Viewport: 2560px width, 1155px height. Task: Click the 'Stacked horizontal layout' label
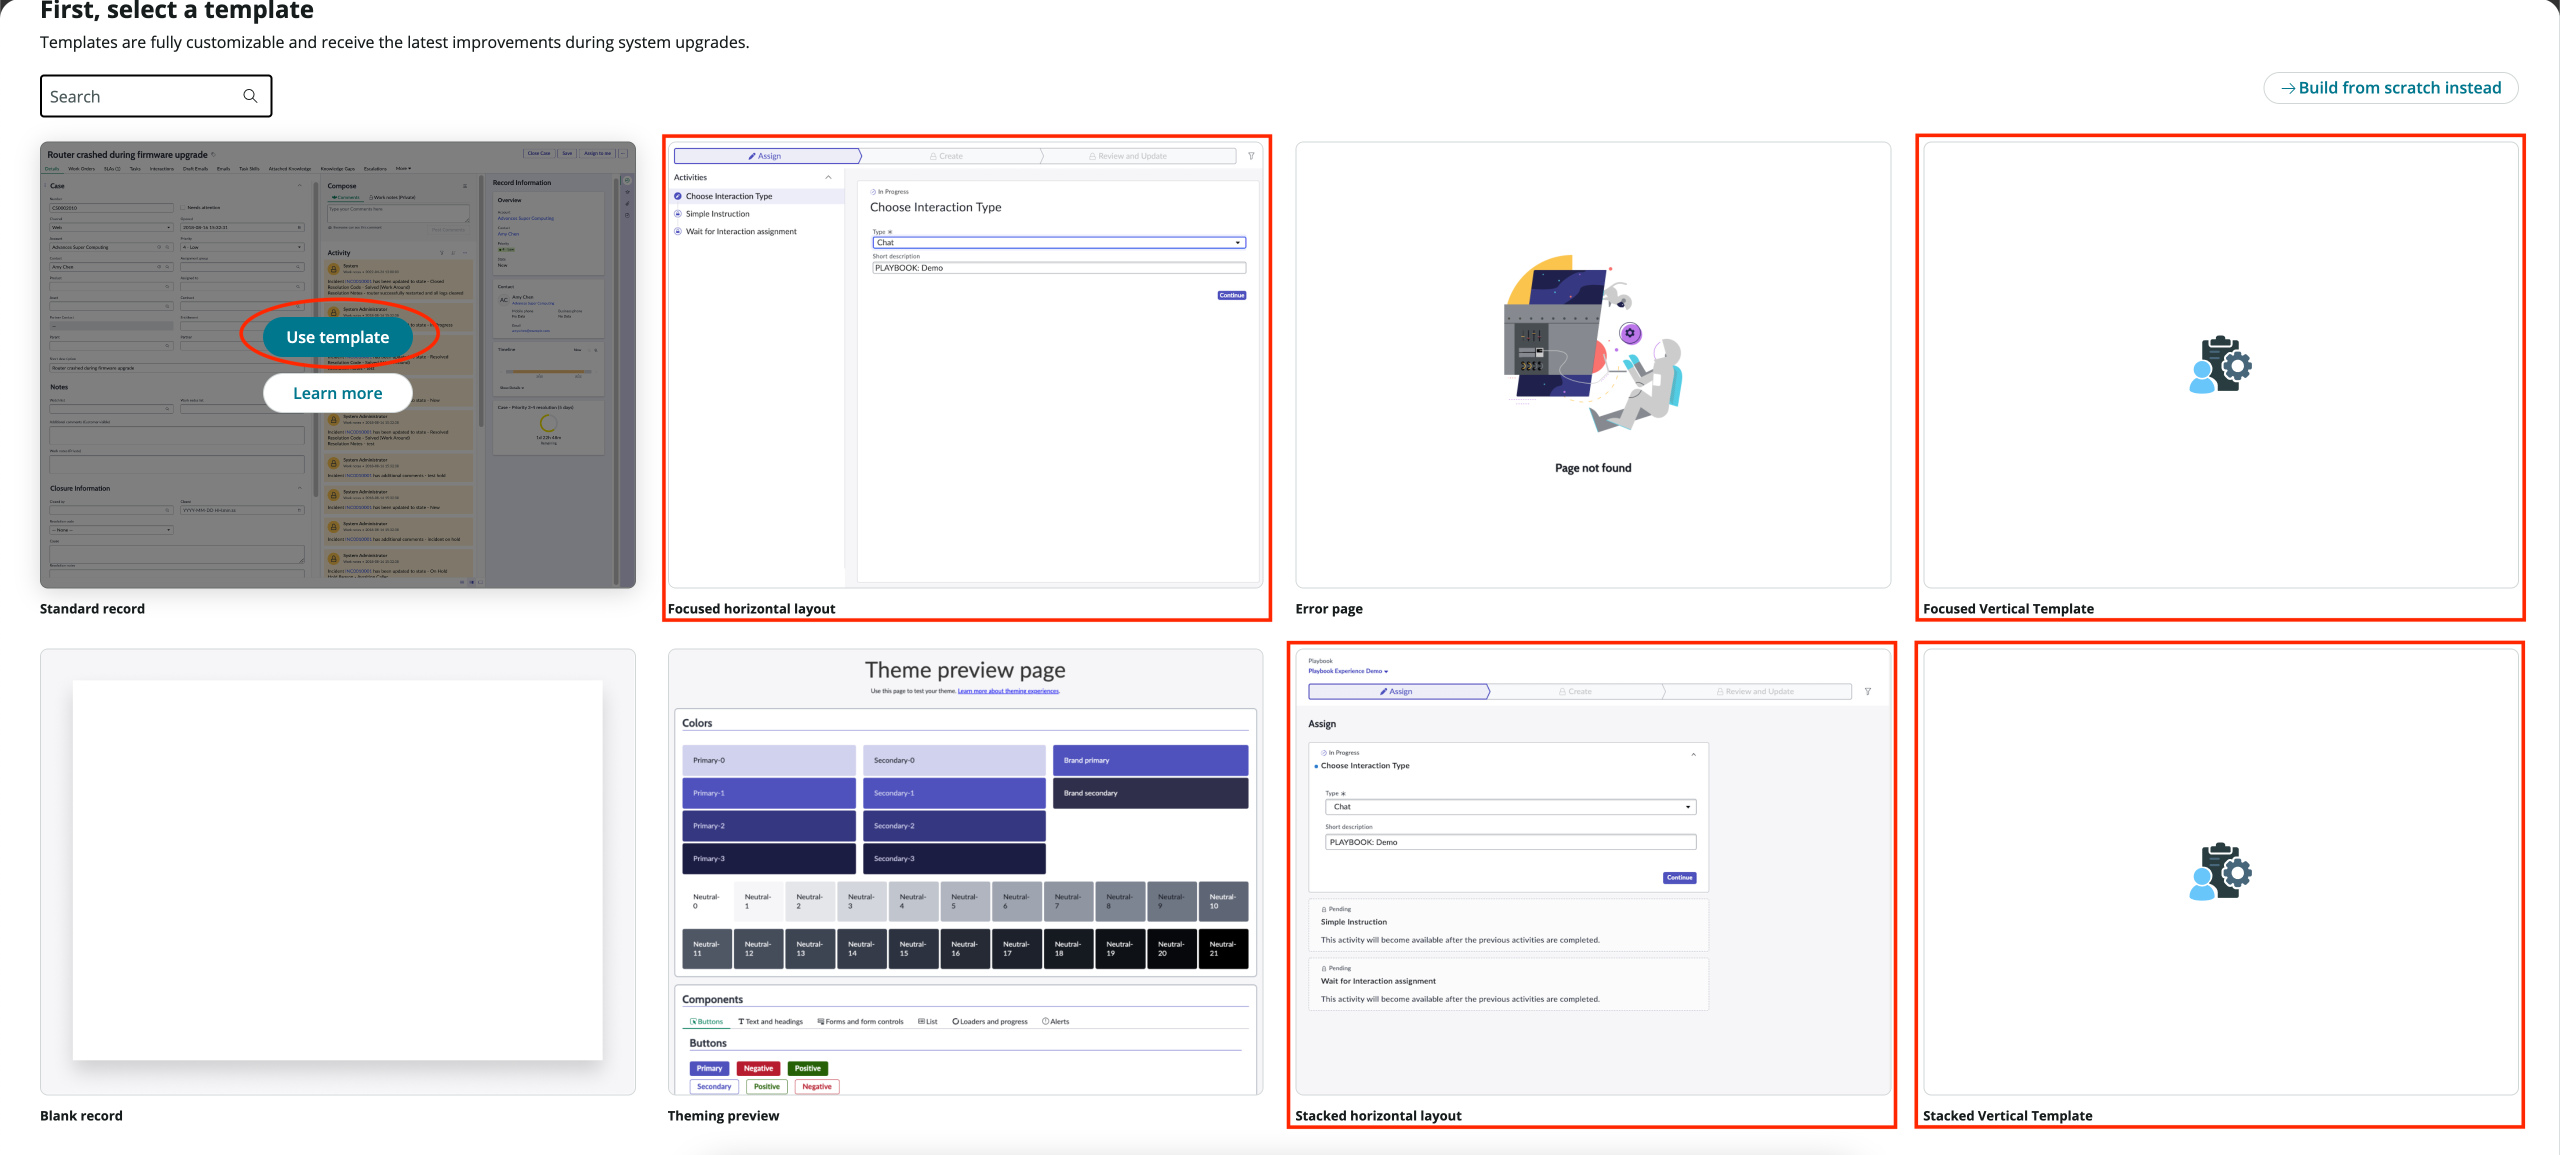[1378, 1116]
